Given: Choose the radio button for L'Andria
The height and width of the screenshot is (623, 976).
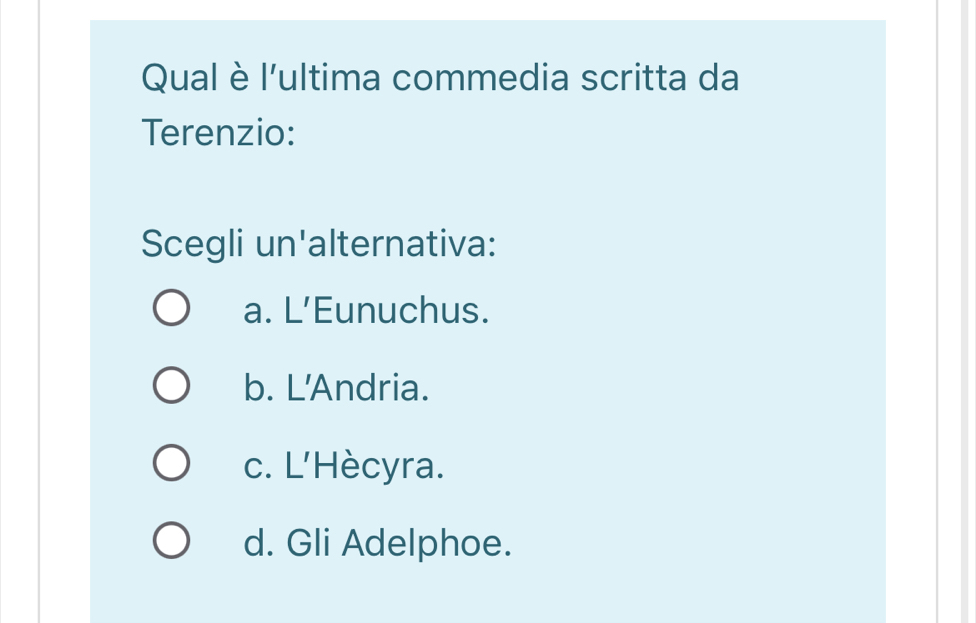Looking at the screenshot, I should click(x=171, y=387).
